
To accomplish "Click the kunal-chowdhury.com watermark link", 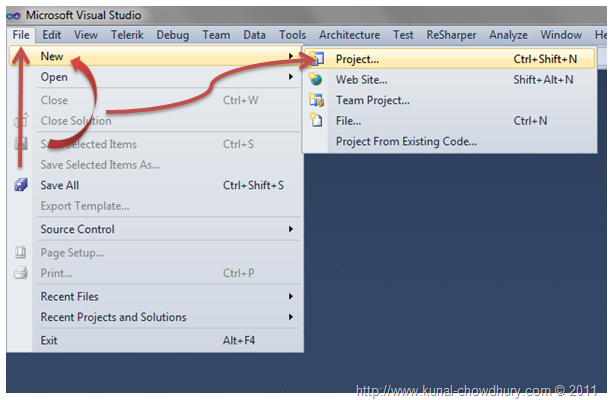I will click(x=479, y=390).
